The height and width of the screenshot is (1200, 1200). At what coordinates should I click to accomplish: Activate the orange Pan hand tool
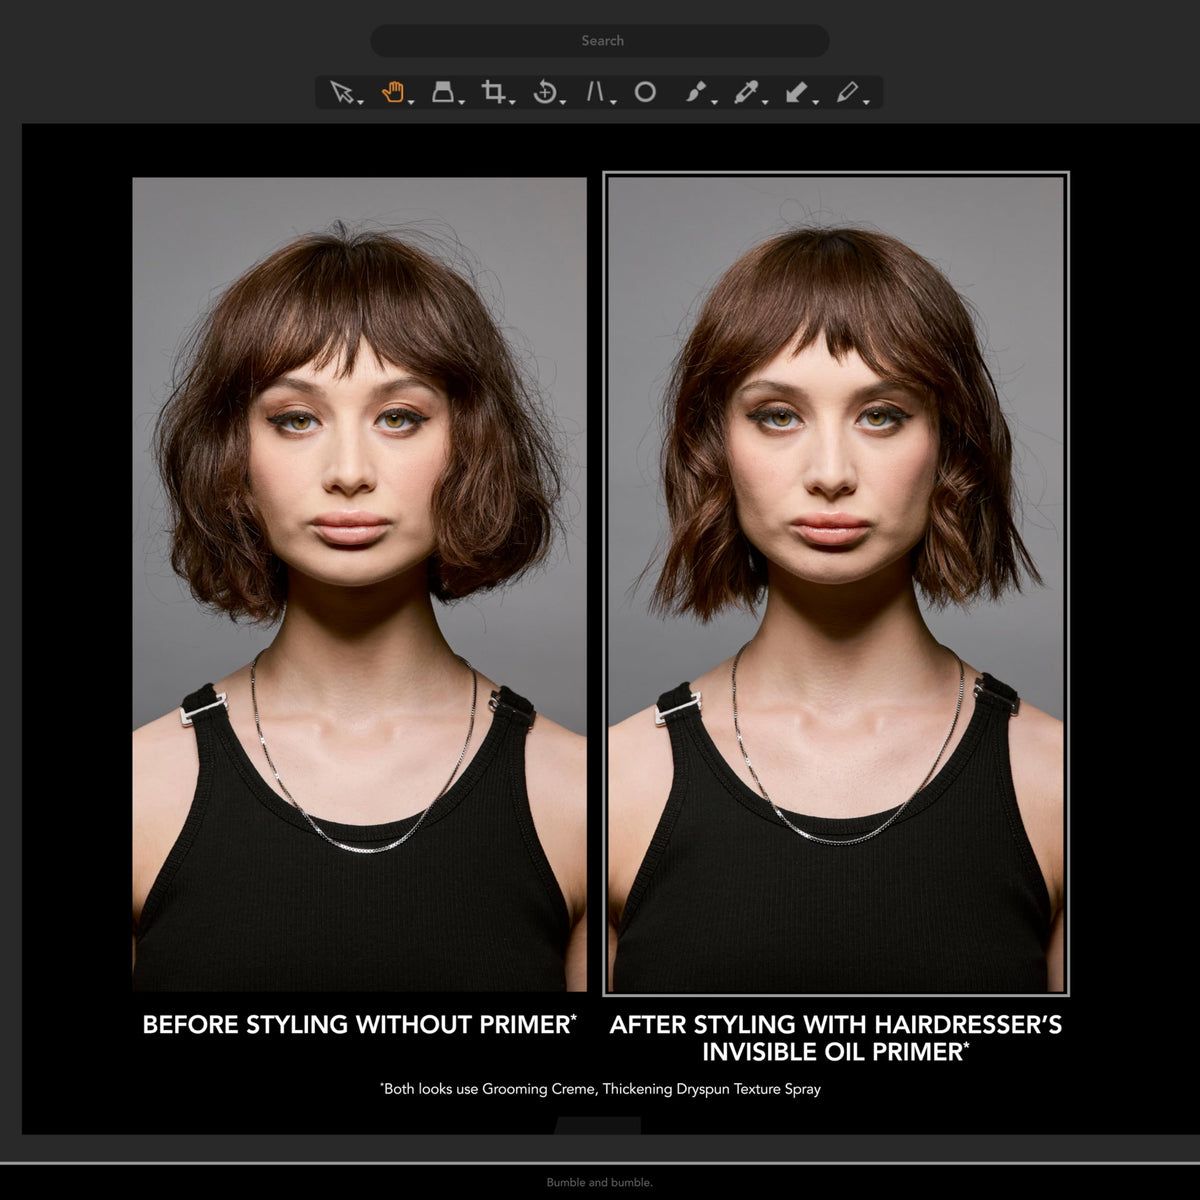click(x=392, y=92)
